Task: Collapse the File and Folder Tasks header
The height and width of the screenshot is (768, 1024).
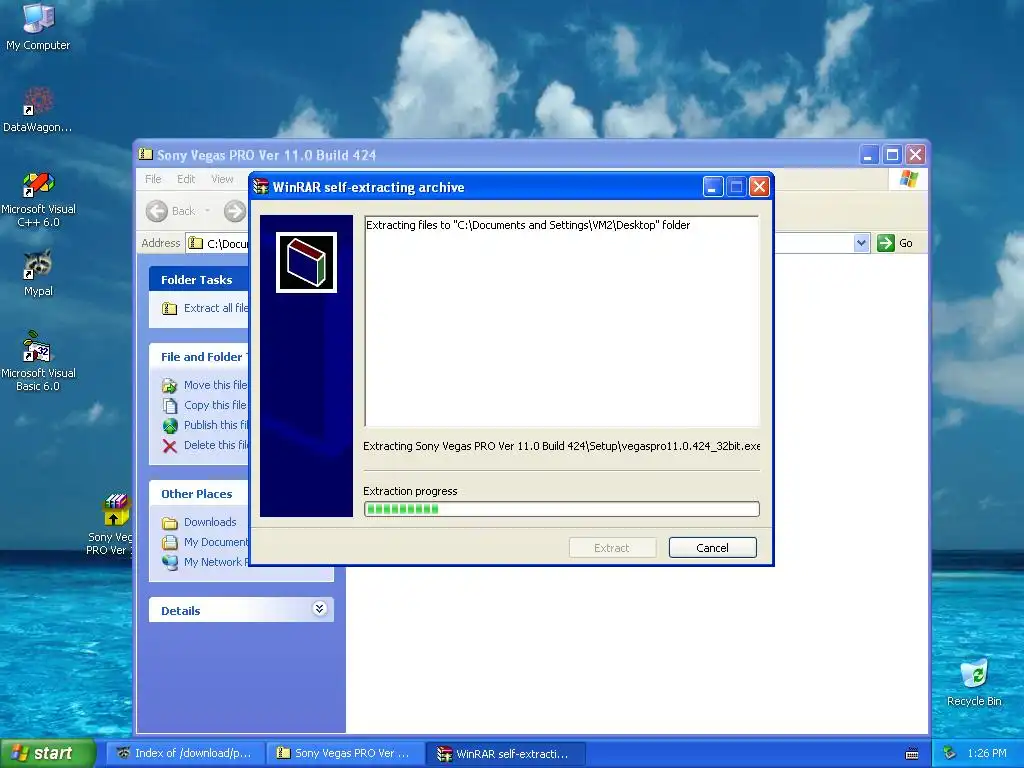Action: click(x=199, y=357)
